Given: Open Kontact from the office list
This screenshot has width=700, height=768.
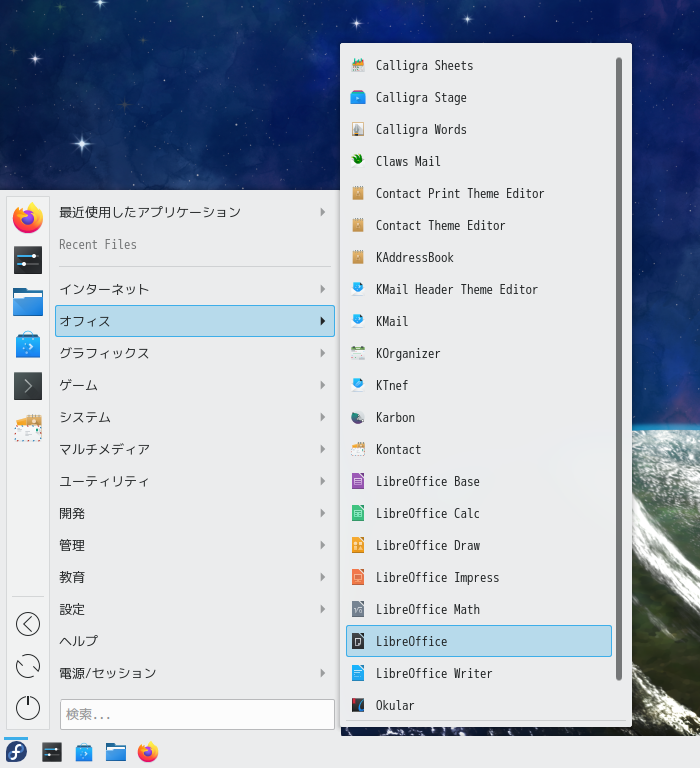Looking at the screenshot, I should coord(479,449).
